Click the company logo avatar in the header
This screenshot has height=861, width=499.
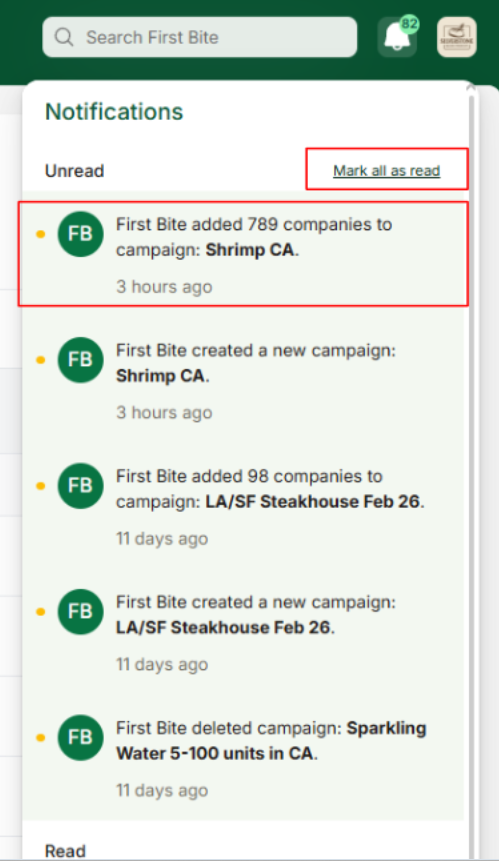[457, 37]
